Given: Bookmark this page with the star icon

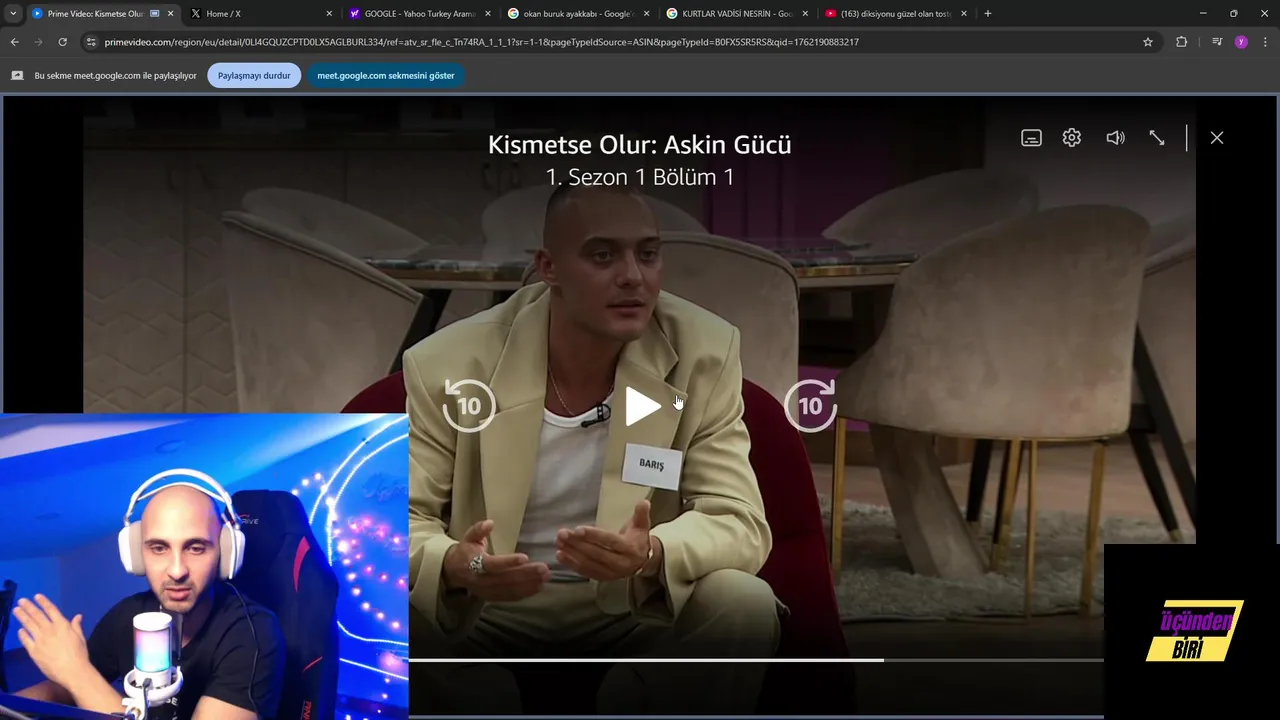Looking at the screenshot, I should pos(1148,42).
